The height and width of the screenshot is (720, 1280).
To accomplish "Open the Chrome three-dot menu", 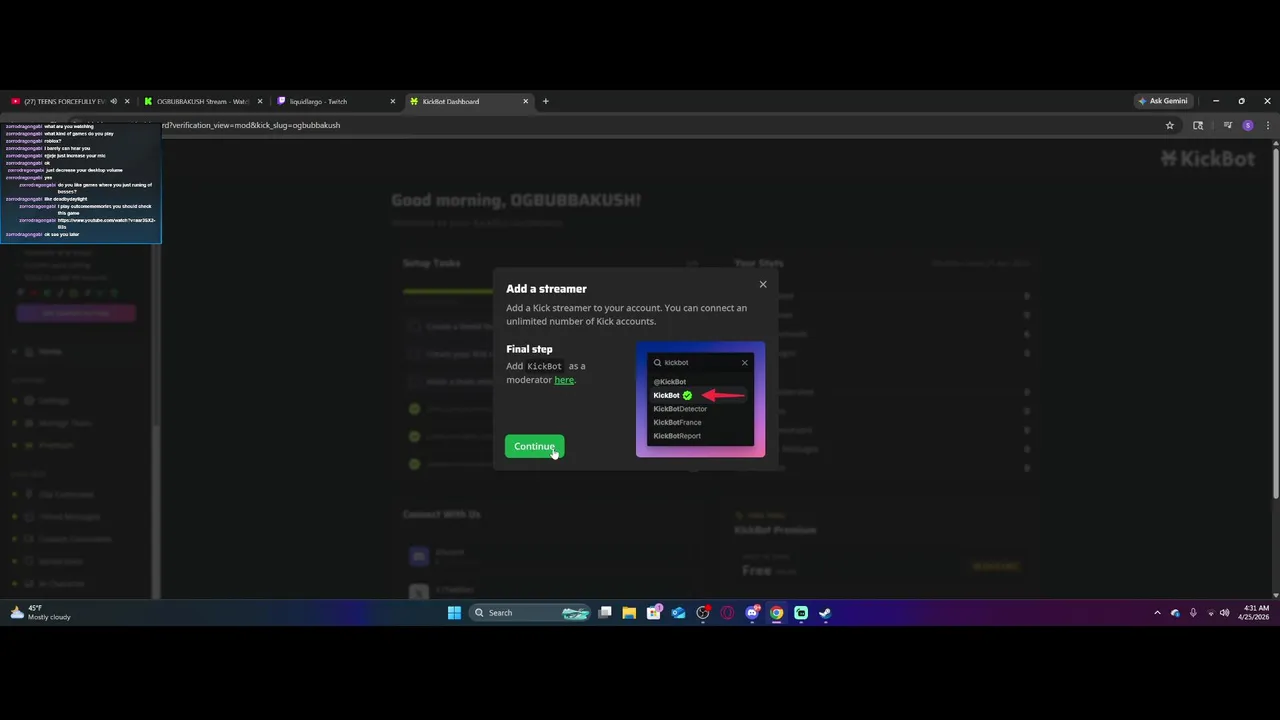I will [1268, 125].
